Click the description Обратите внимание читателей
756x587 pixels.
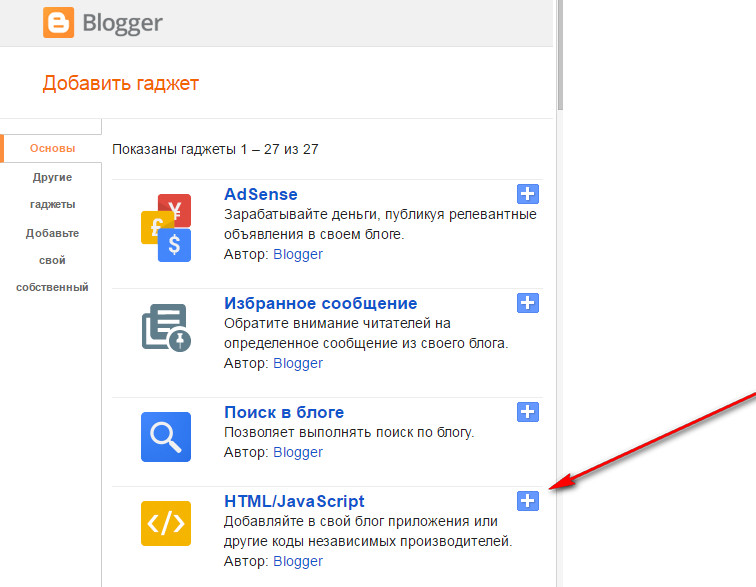(366, 333)
